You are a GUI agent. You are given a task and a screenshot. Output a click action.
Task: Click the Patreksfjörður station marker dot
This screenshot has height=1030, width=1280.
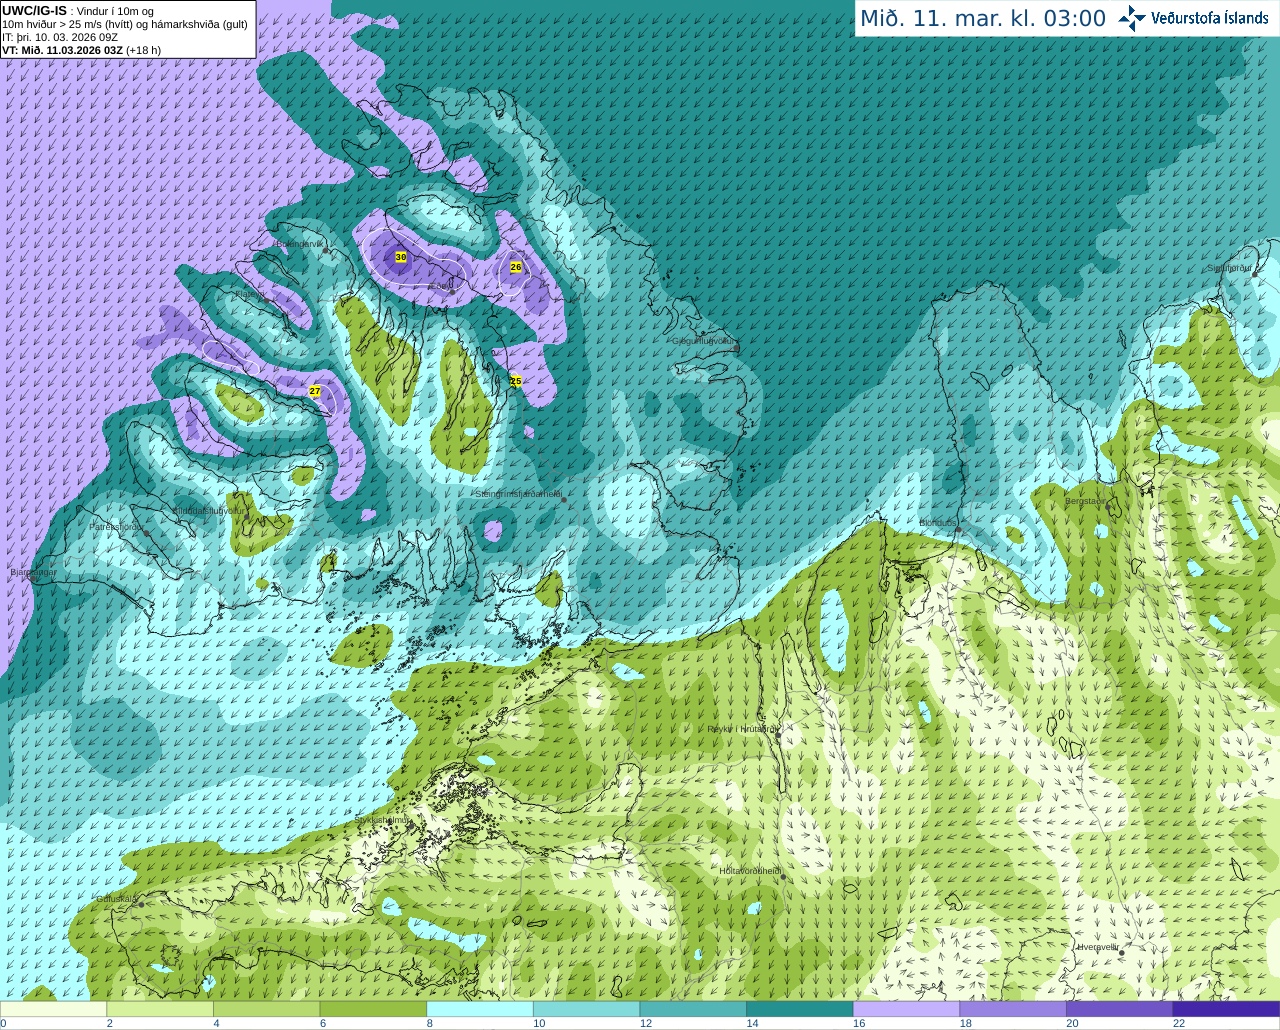coord(148,533)
